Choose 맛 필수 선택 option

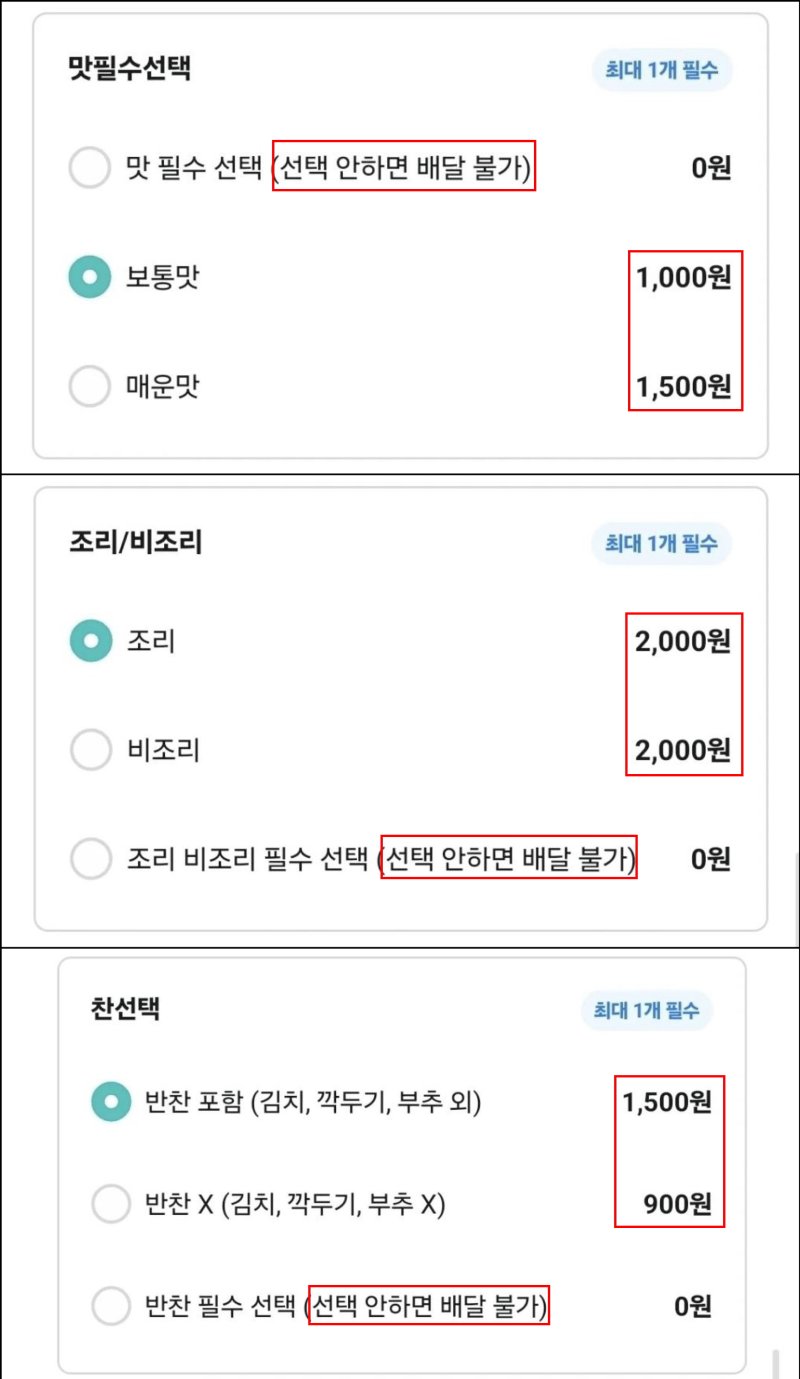click(x=91, y=168)
